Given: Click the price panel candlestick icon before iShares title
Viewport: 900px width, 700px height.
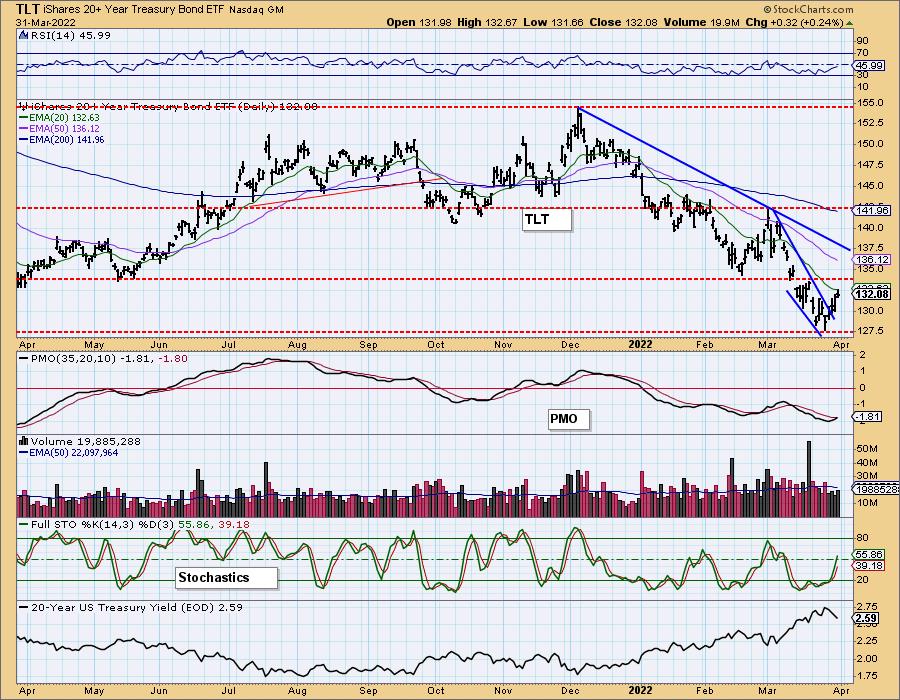Looking at the screenshot, I should pos(23,106).
